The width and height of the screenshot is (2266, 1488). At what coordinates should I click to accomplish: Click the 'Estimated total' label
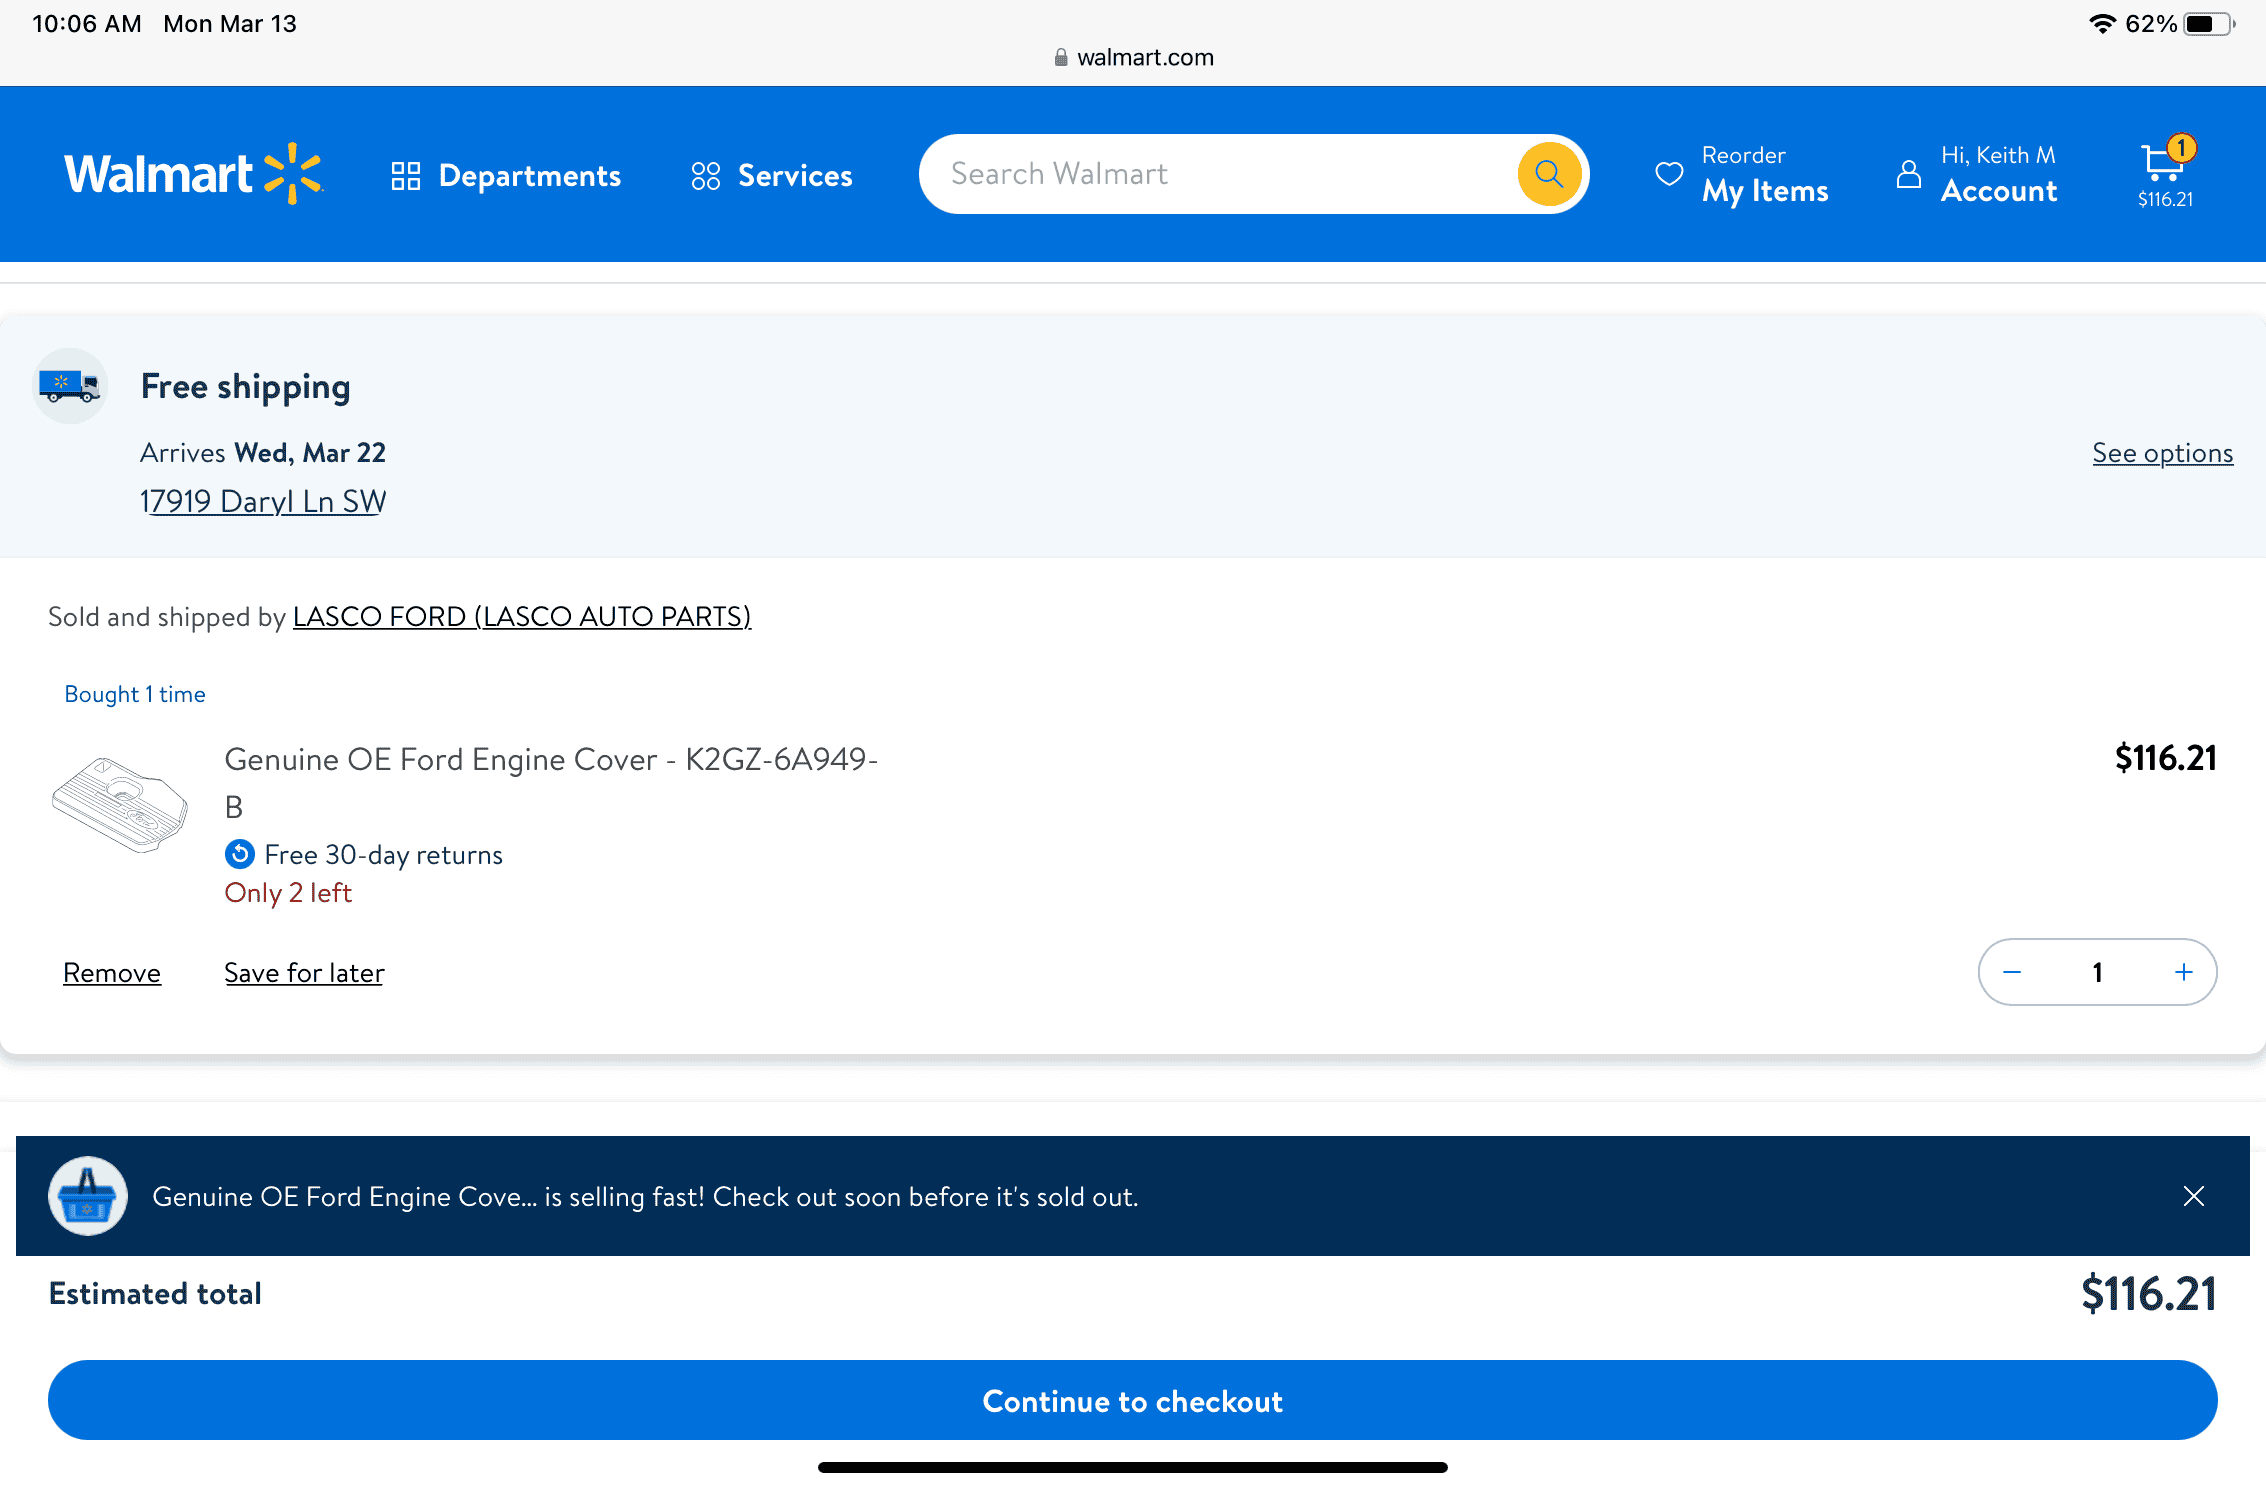coord(155,1294)
